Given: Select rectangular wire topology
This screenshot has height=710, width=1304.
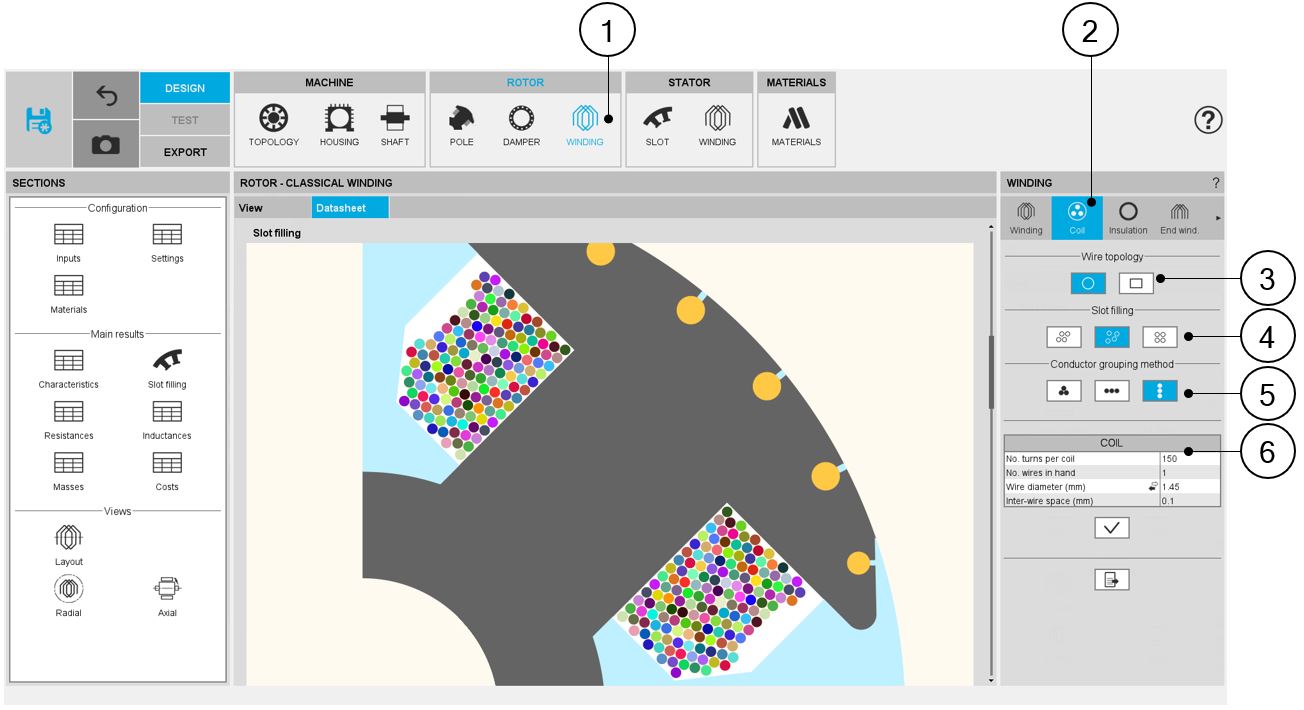Looking at the screenshot, I should coord(1136,283).
